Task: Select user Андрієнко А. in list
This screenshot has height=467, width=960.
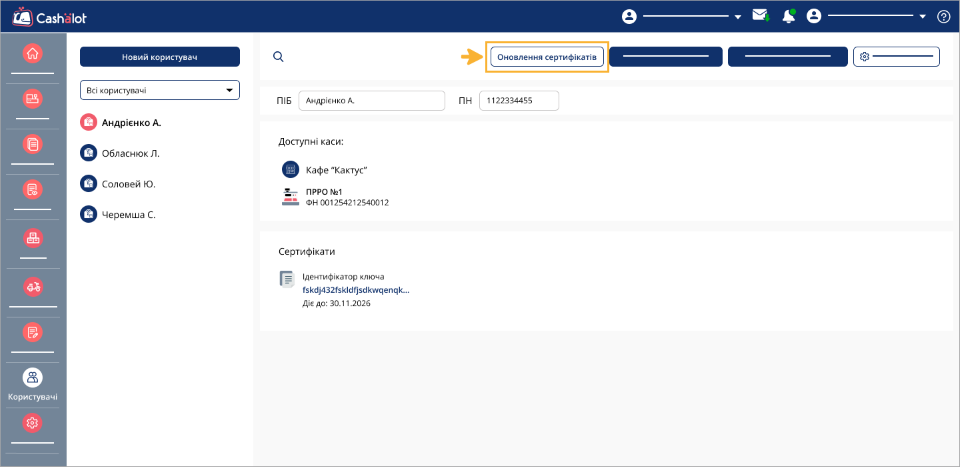Action: pyautogui.click(x=131, y=122)
